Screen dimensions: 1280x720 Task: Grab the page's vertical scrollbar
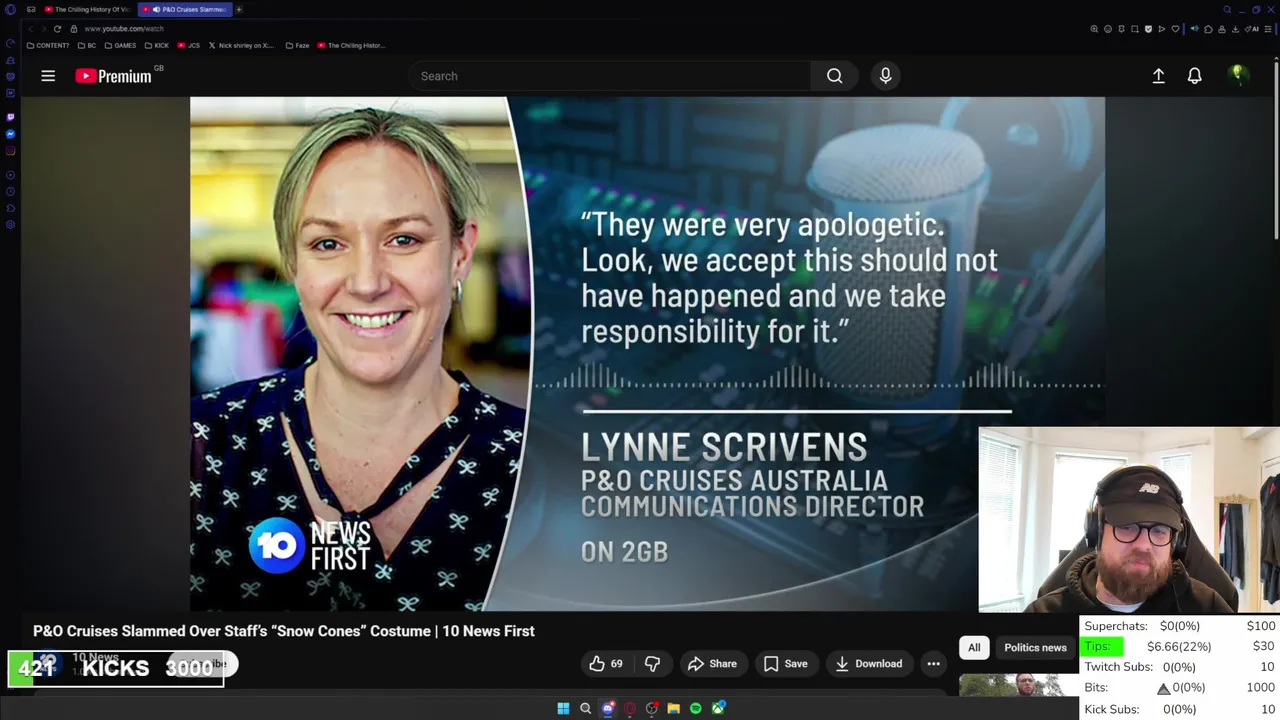click(x=1276, y=150)
